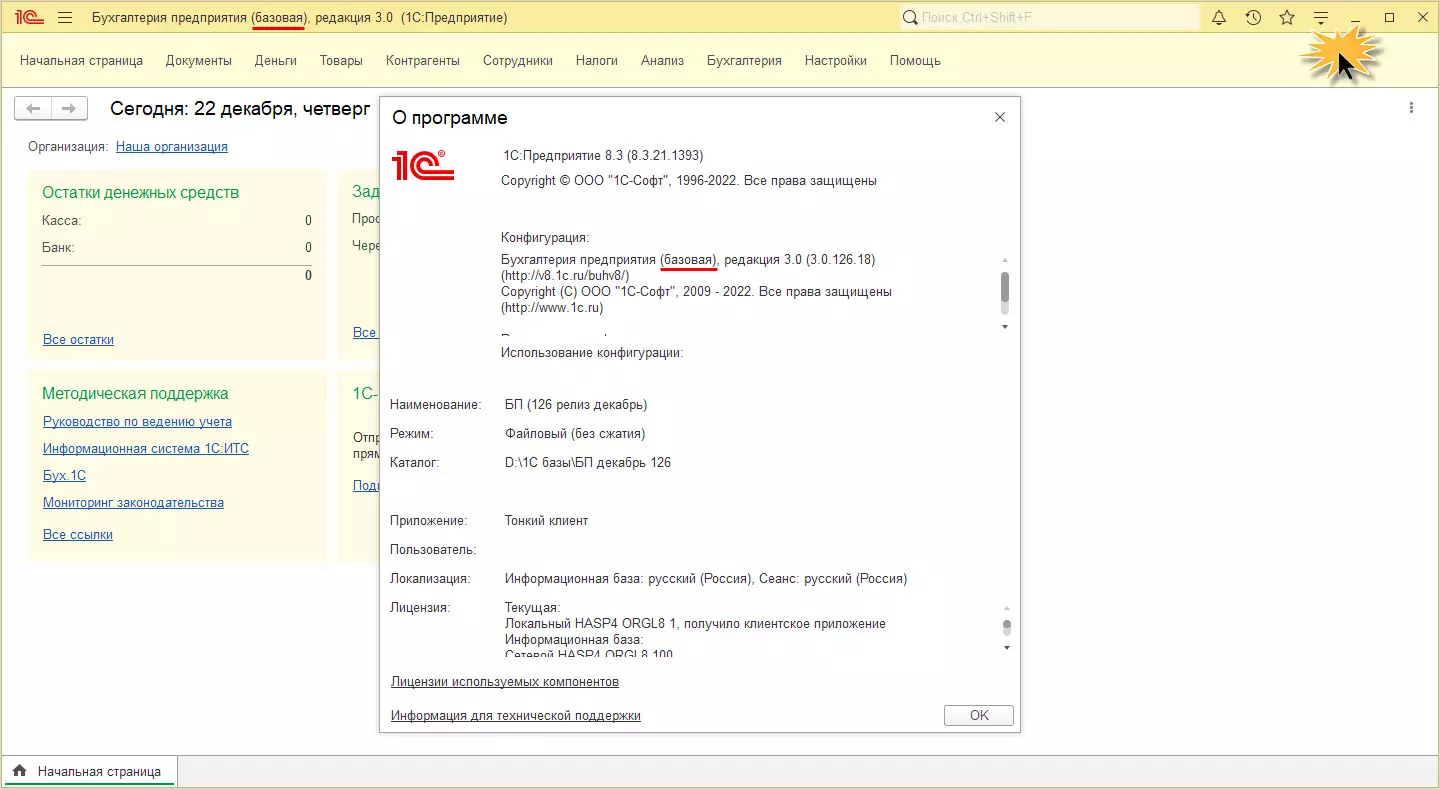The height and width of the screenshot is (789, 1440).
Task: Open Руководство по ведению учета link
Action: click(x=137, y=421)
